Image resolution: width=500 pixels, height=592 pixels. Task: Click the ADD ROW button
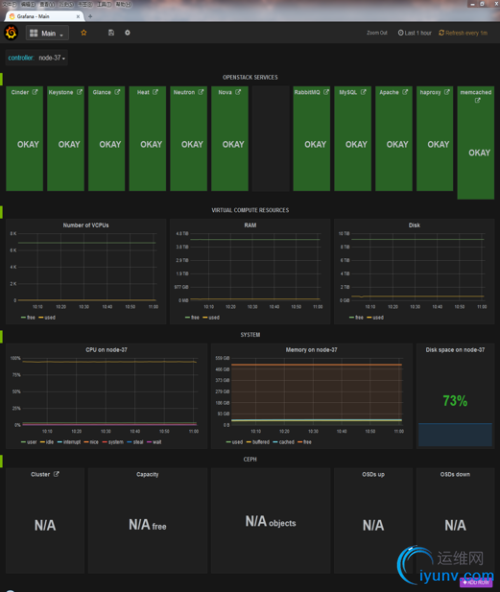tap(476, 582)
